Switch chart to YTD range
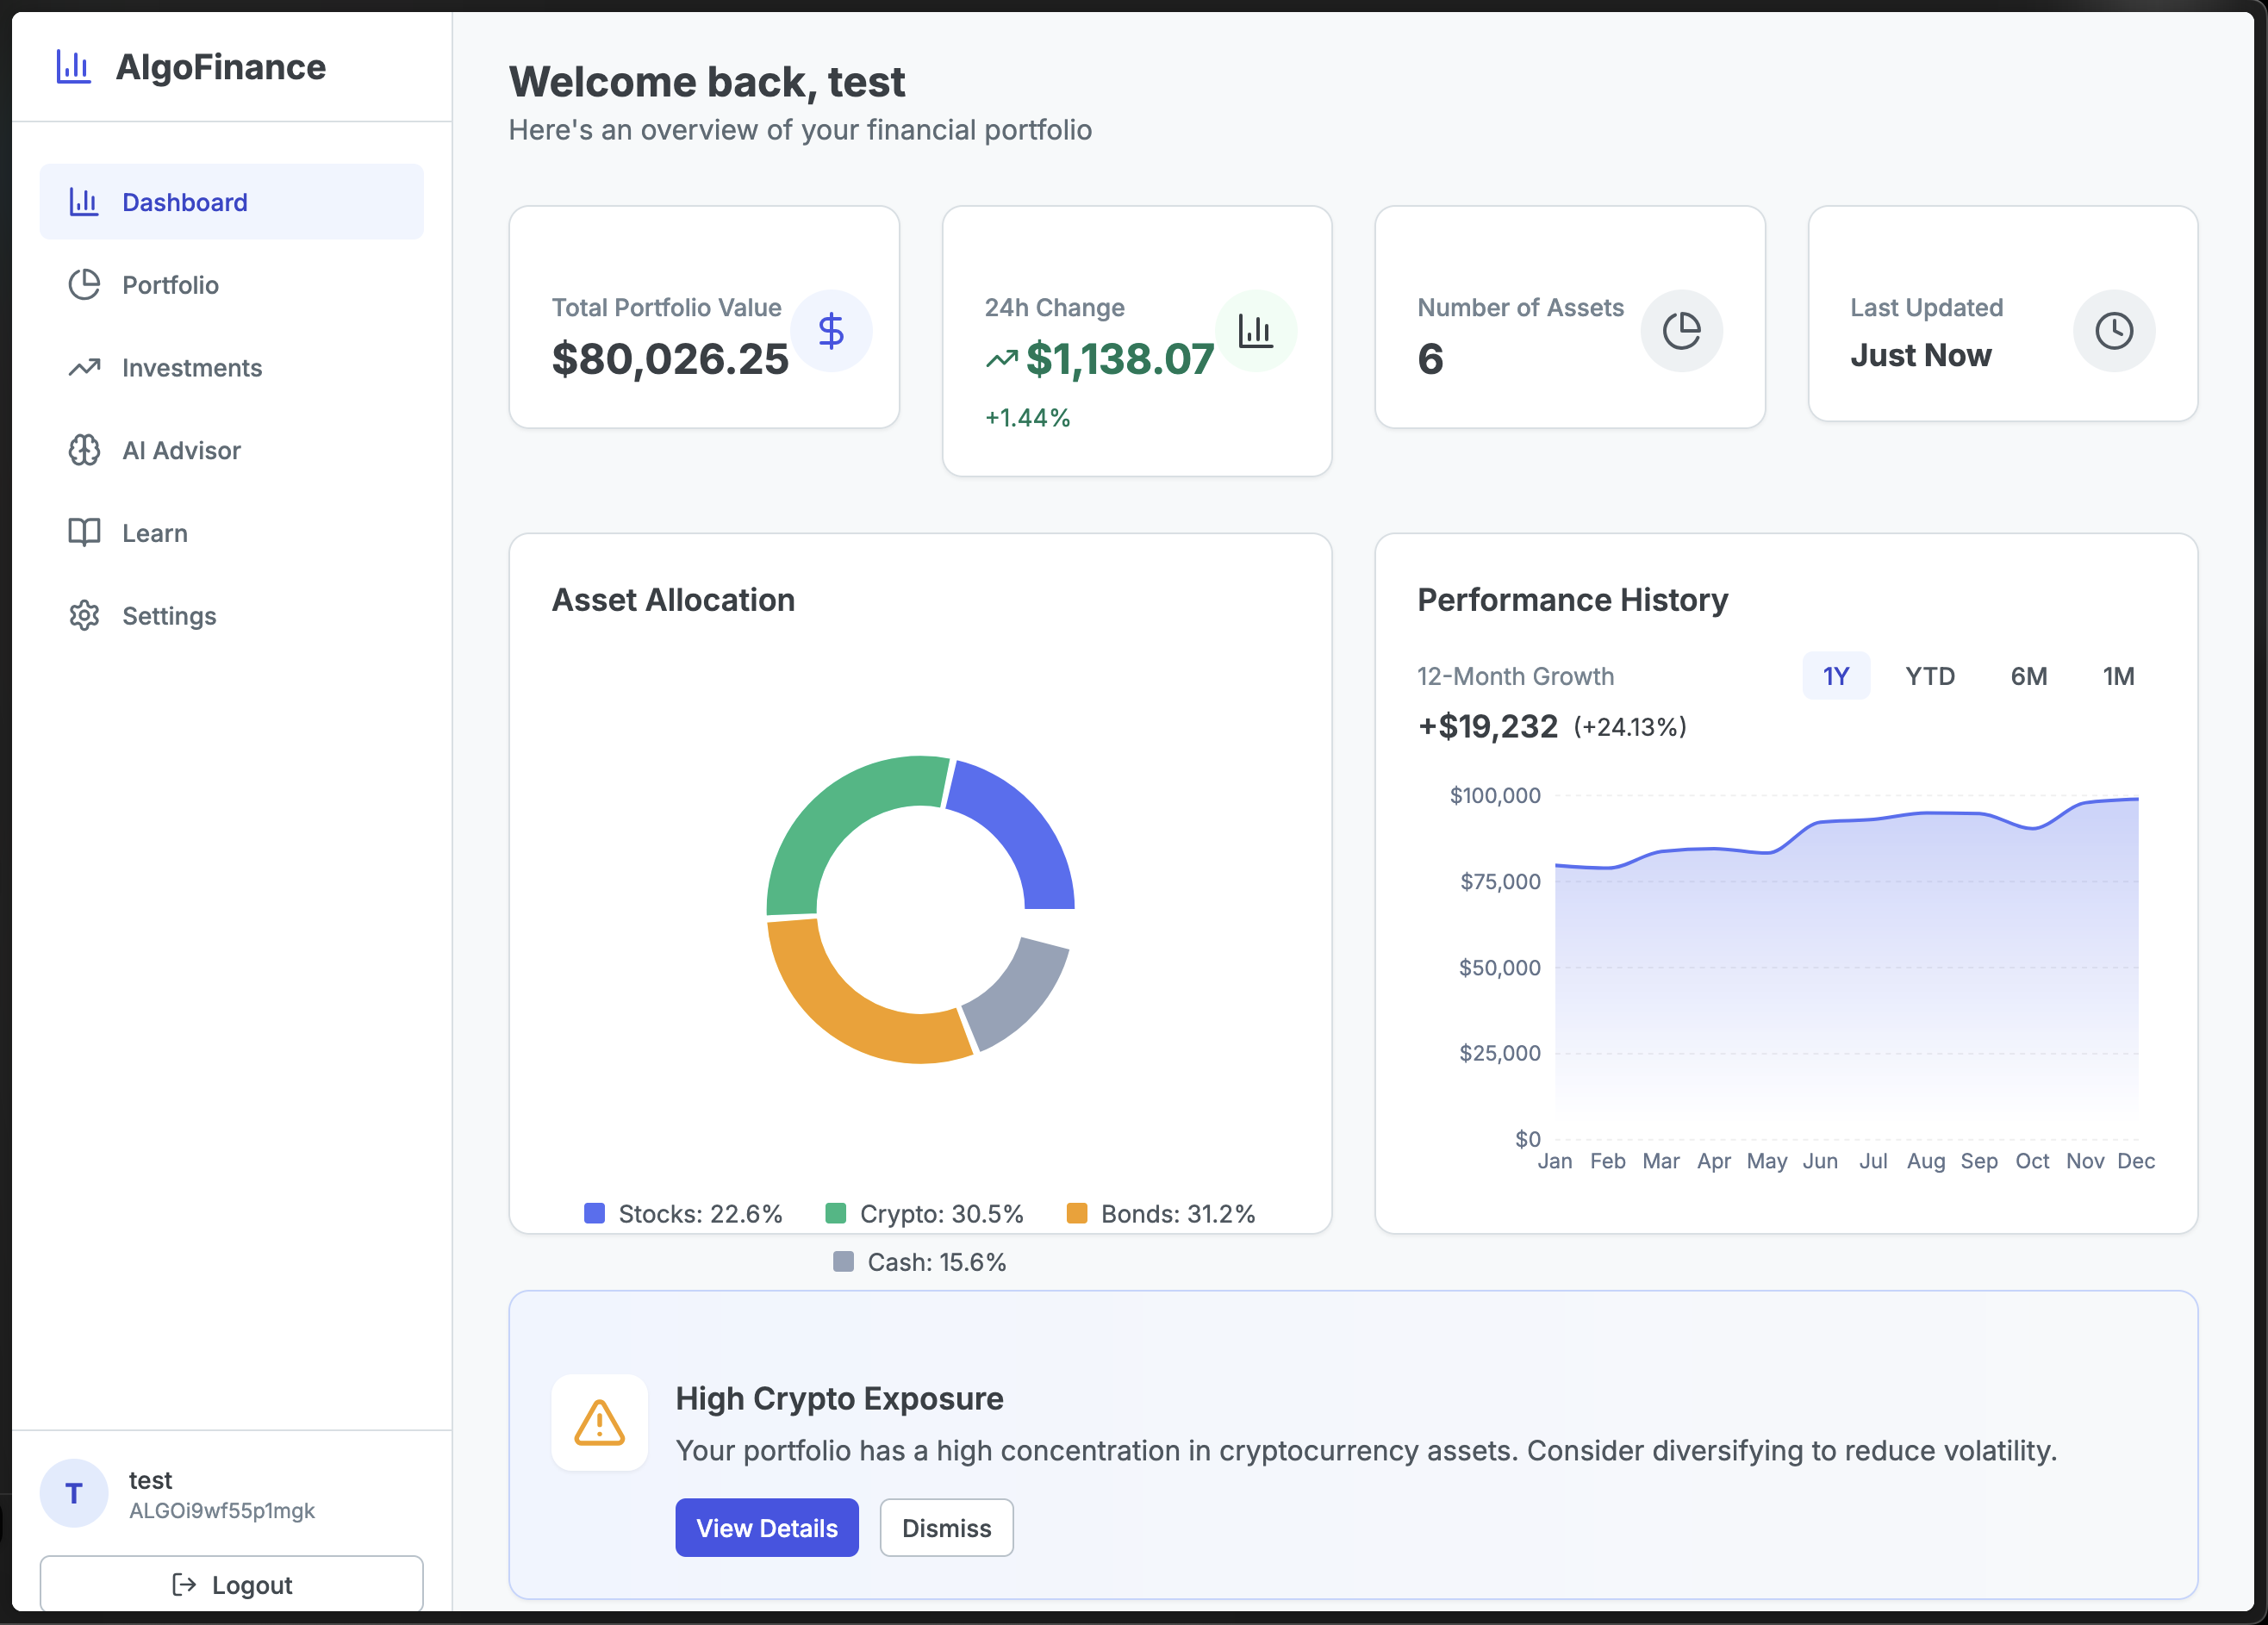Image resolution: width=2268 pixels, height=1625 pixels. point(1929,676)
